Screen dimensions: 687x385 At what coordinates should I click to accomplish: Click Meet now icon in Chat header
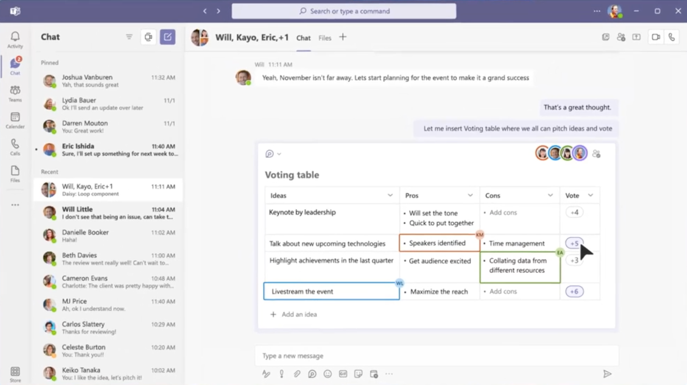point(149,37)
